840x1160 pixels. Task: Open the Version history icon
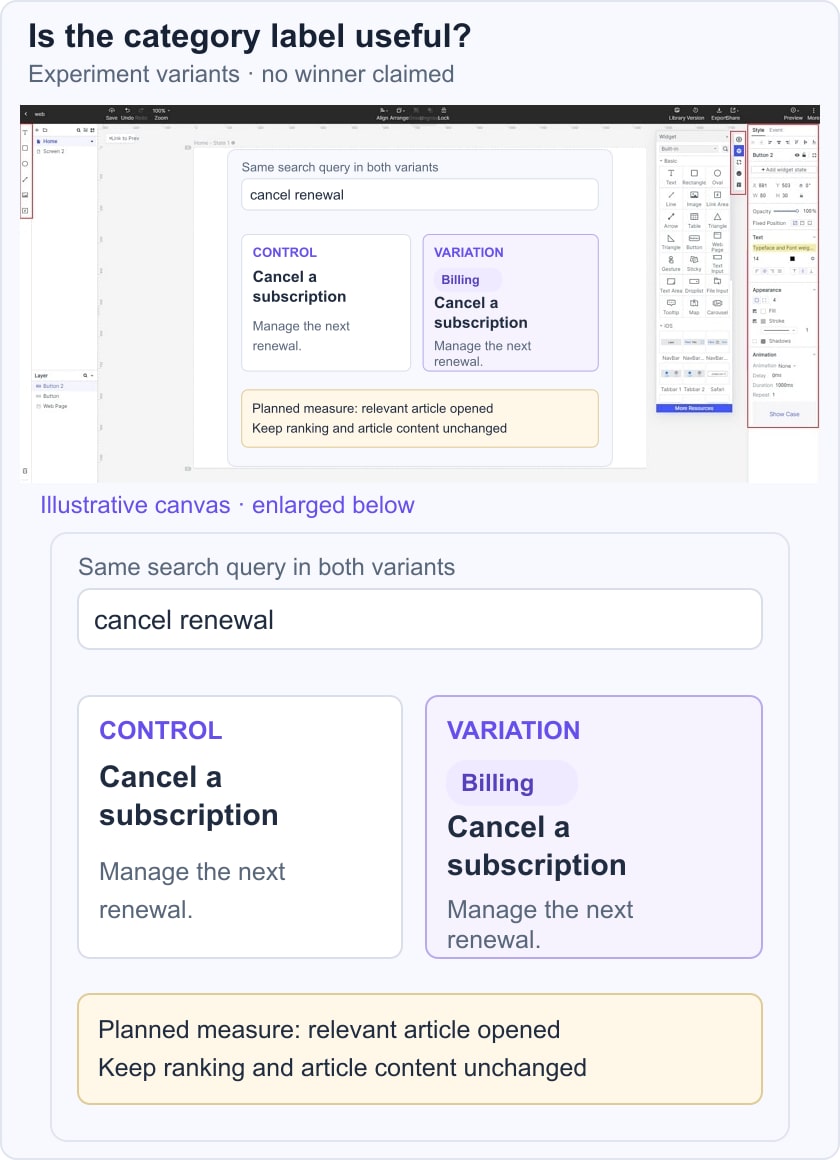[696, 110]
